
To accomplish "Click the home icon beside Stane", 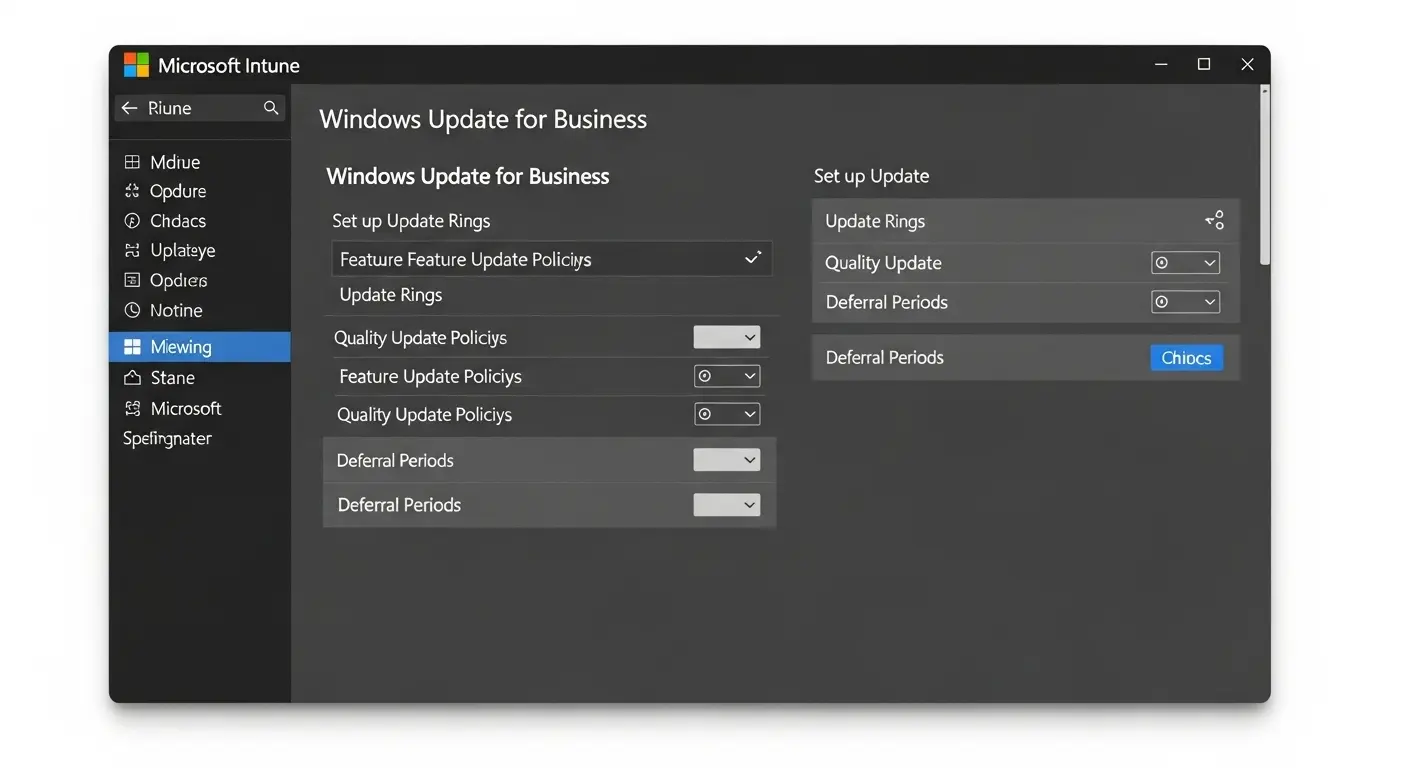I will point(132,378).
